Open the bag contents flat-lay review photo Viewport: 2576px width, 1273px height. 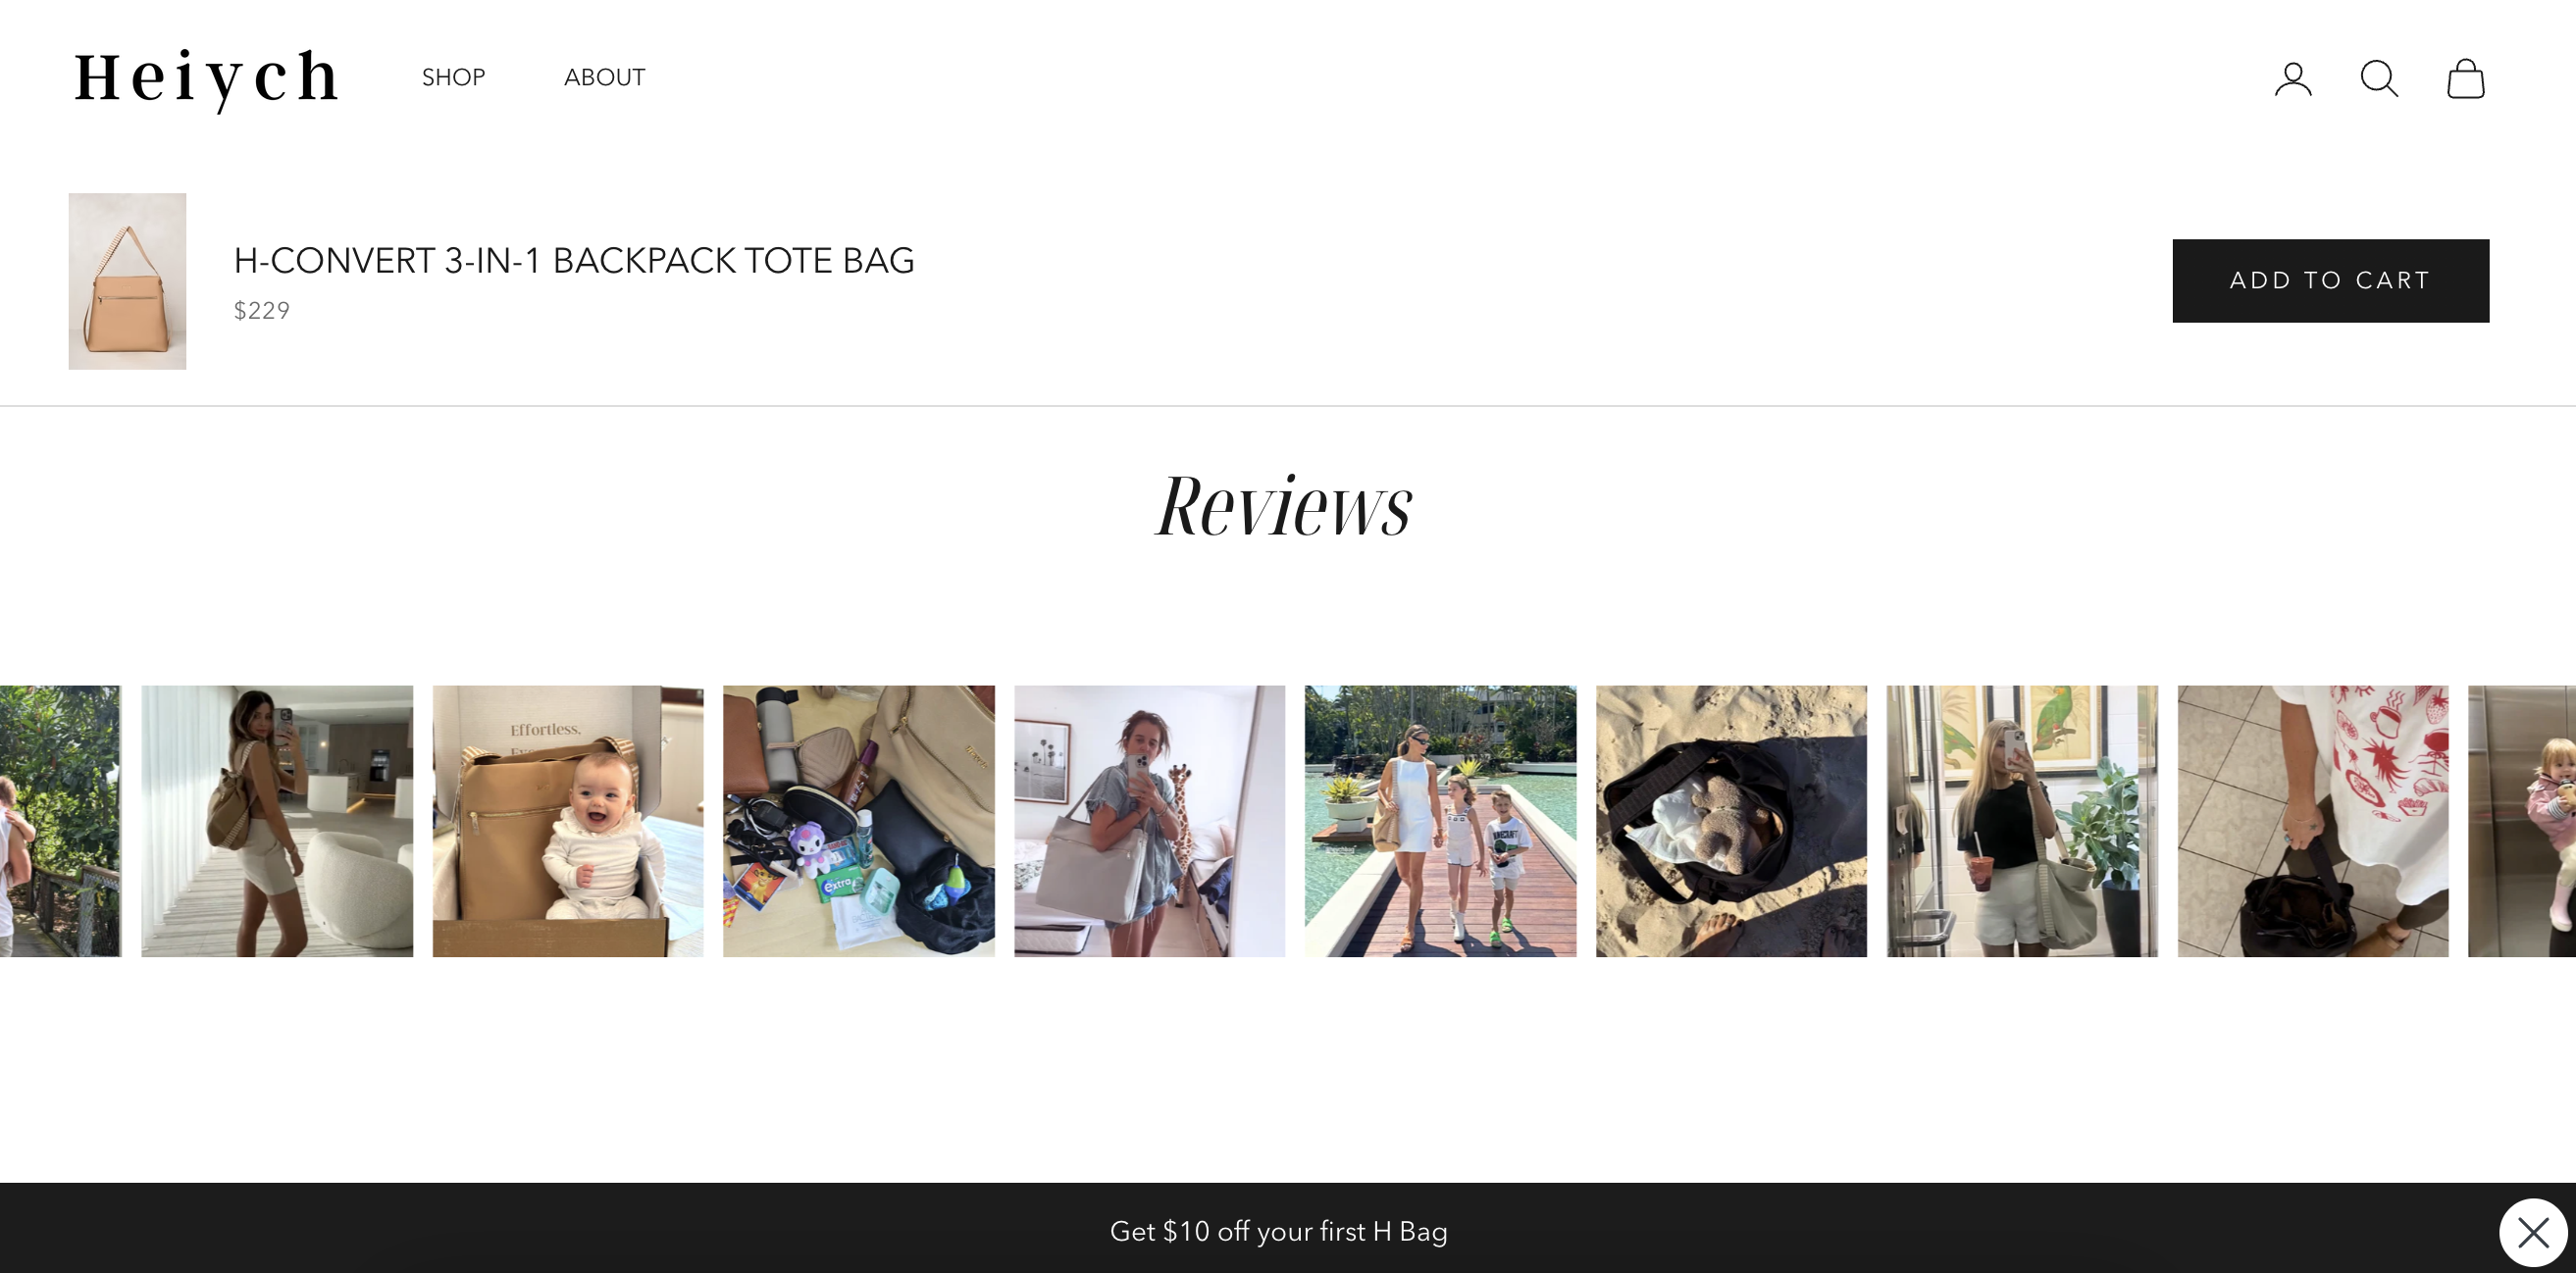[x=858, y=820]
